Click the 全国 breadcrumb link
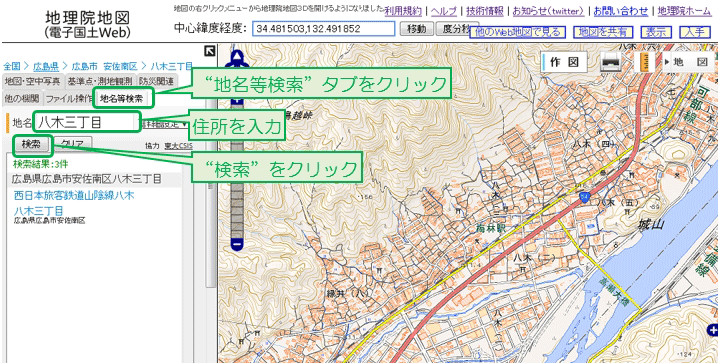Image resolution: width=718 pixels, height=363 pixels. [11, 66]
